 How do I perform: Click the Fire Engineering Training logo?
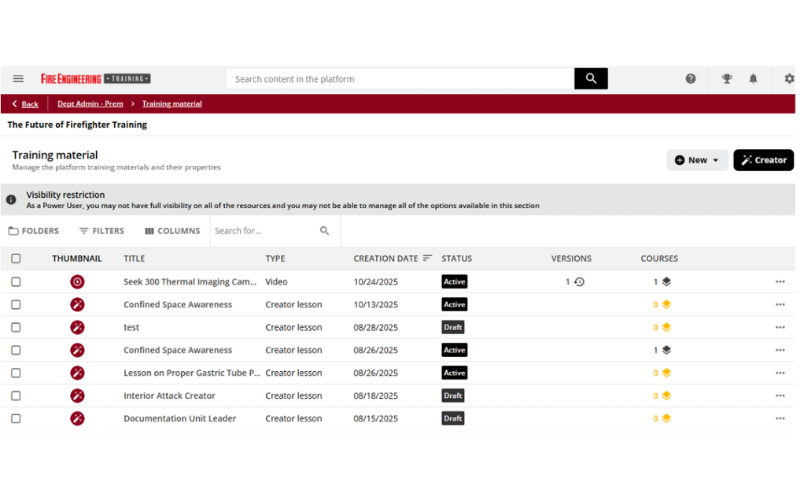tap(95, 79)
